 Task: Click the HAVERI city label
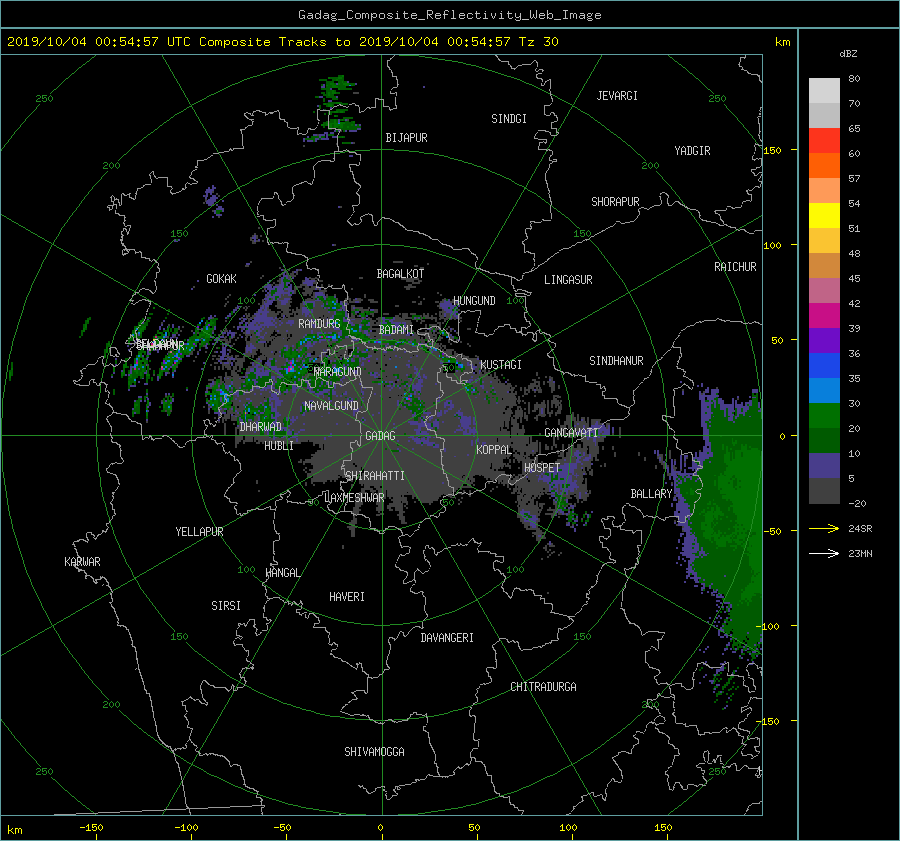click(347, 597)
